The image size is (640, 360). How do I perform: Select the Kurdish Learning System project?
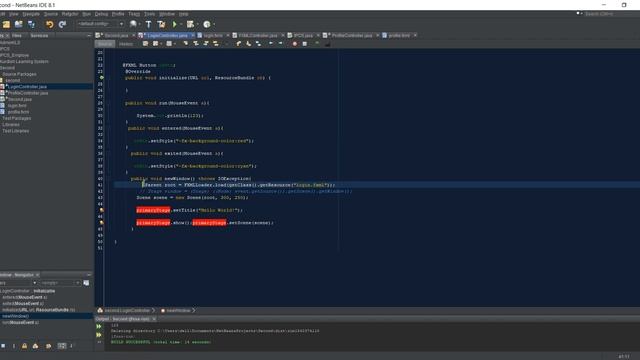point(24,62)
